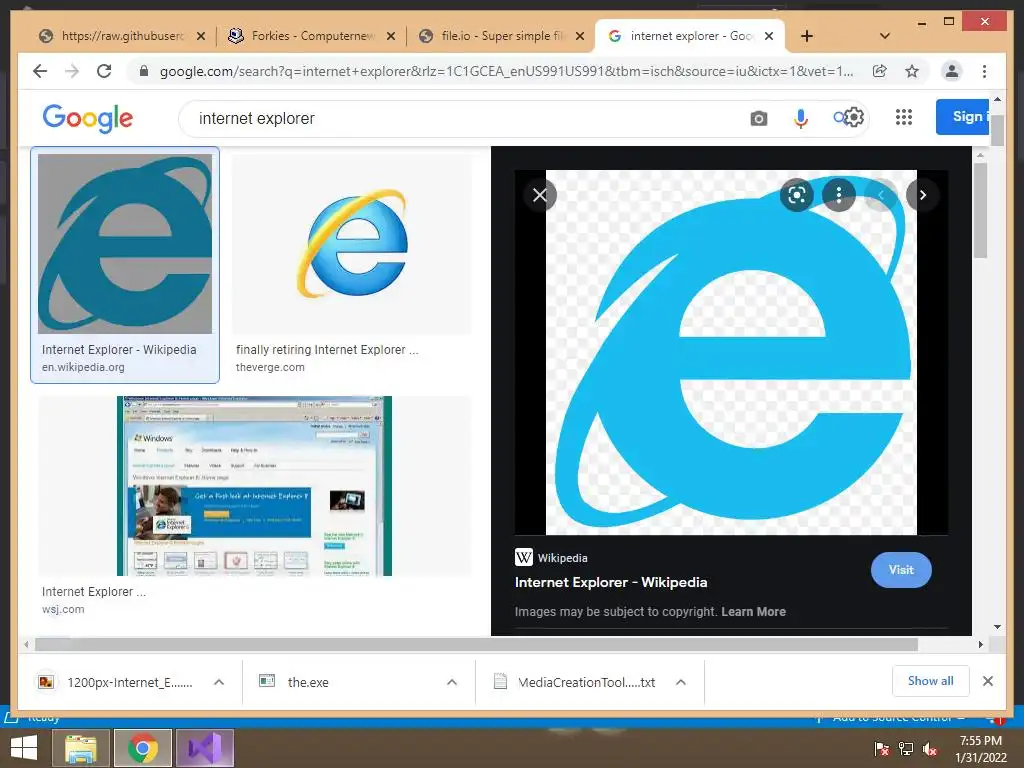The width and height of the screenshot is (1024, 768).
Task: Open a new tab with the plus button
Action: pos(807,36)
